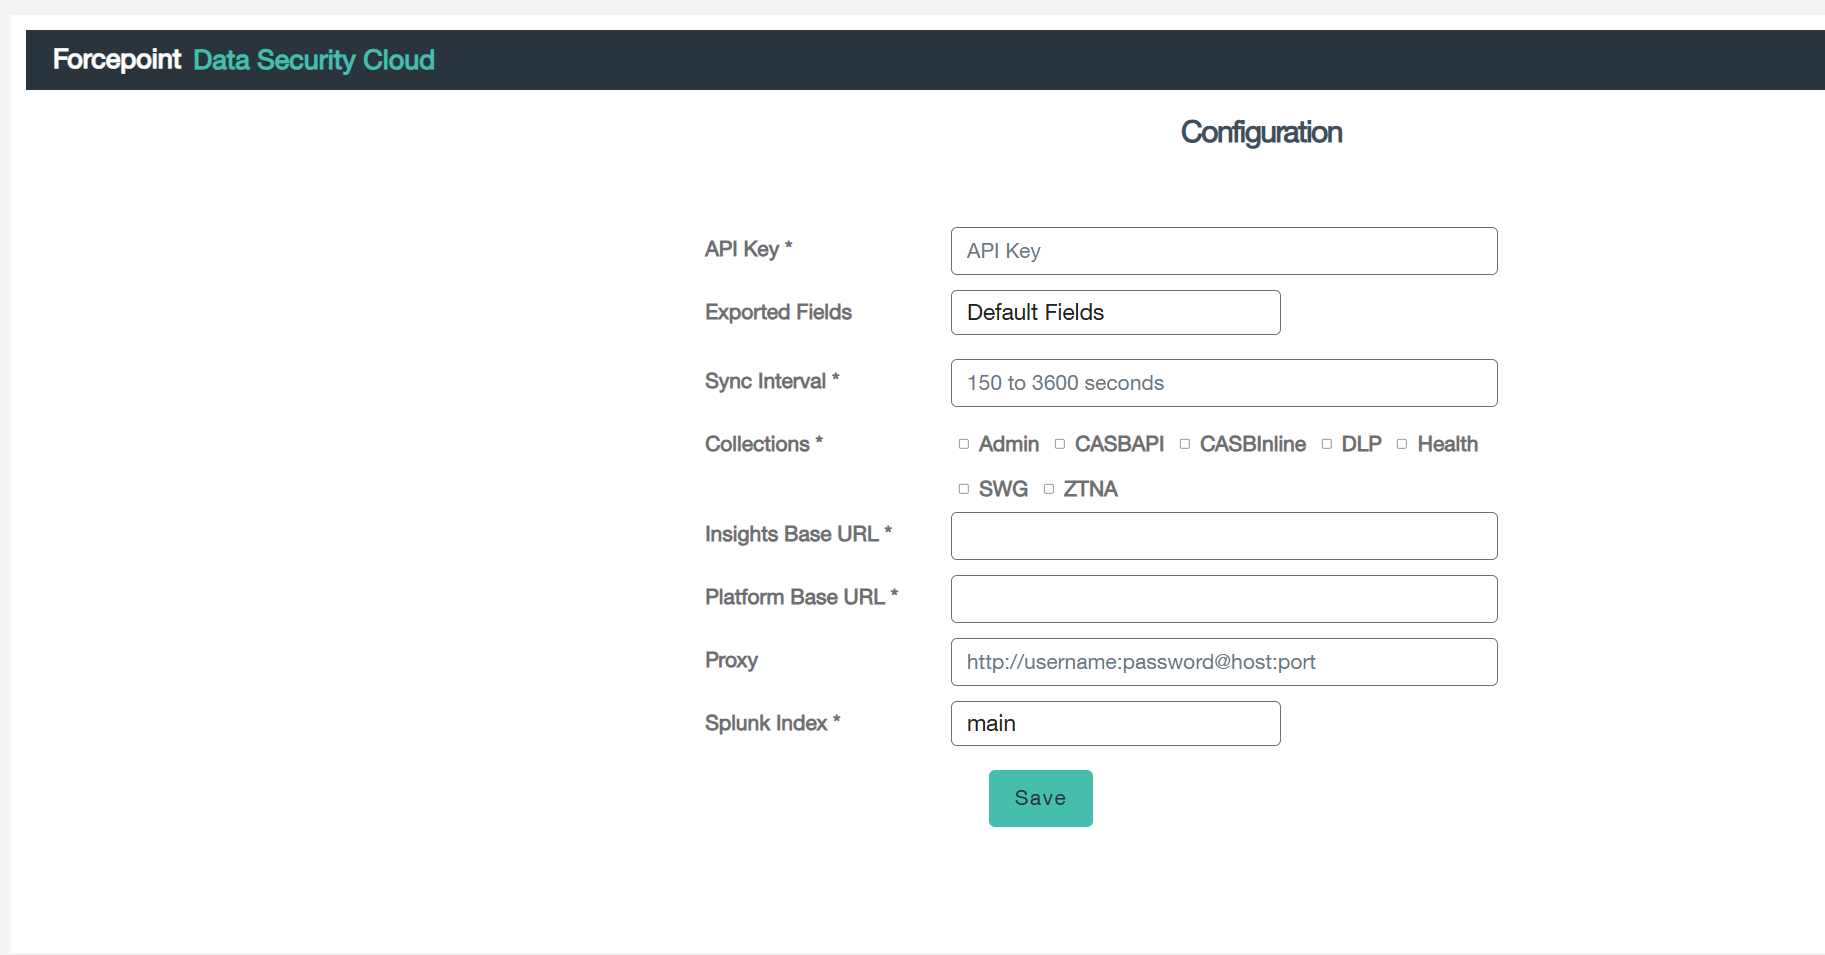Tick the CASBAPI collection checkbox
Image resolution: width=1825 pixels, height=955 pixels.
click(1060, 444)
